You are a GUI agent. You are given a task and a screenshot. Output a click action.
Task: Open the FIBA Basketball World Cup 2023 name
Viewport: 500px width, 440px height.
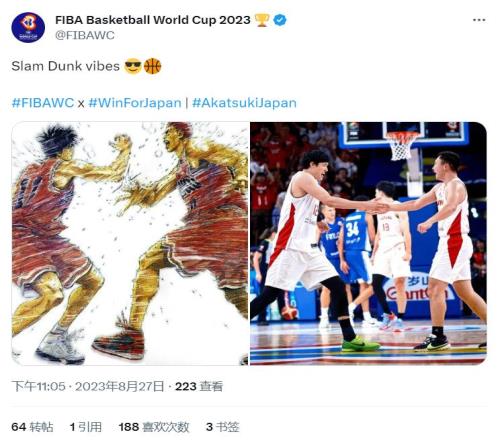[x=153, y=20]
